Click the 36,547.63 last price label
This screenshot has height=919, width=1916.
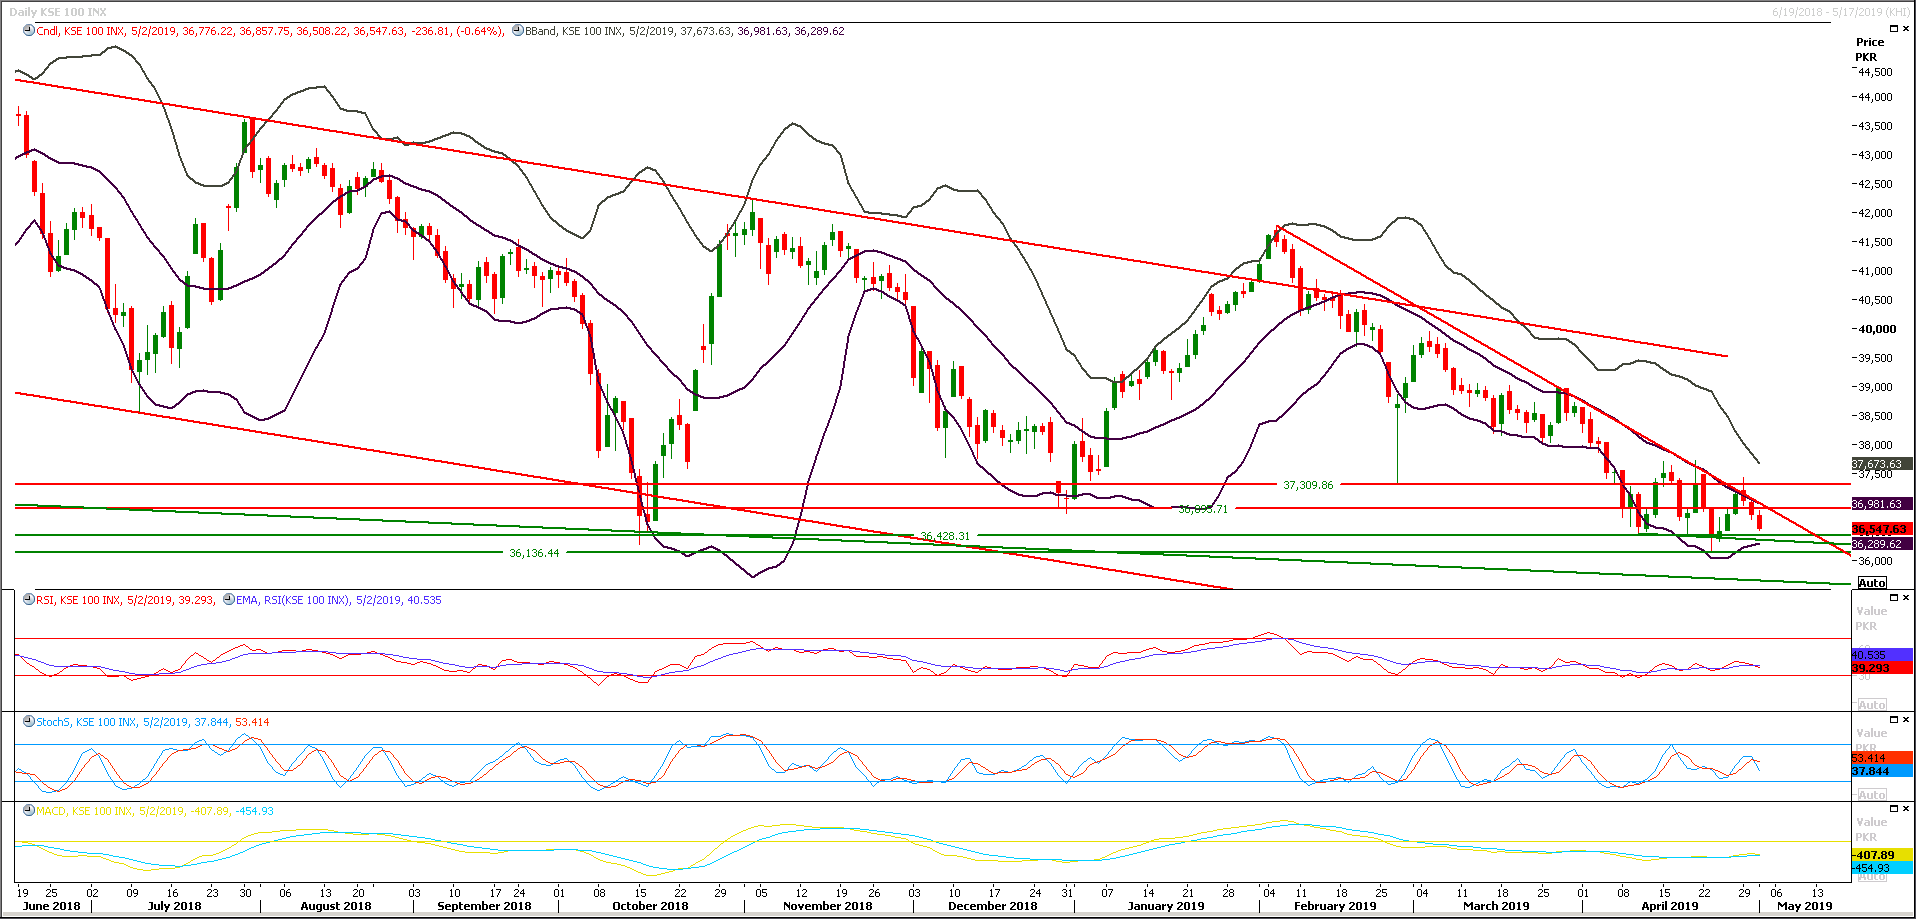point(1880,528)
